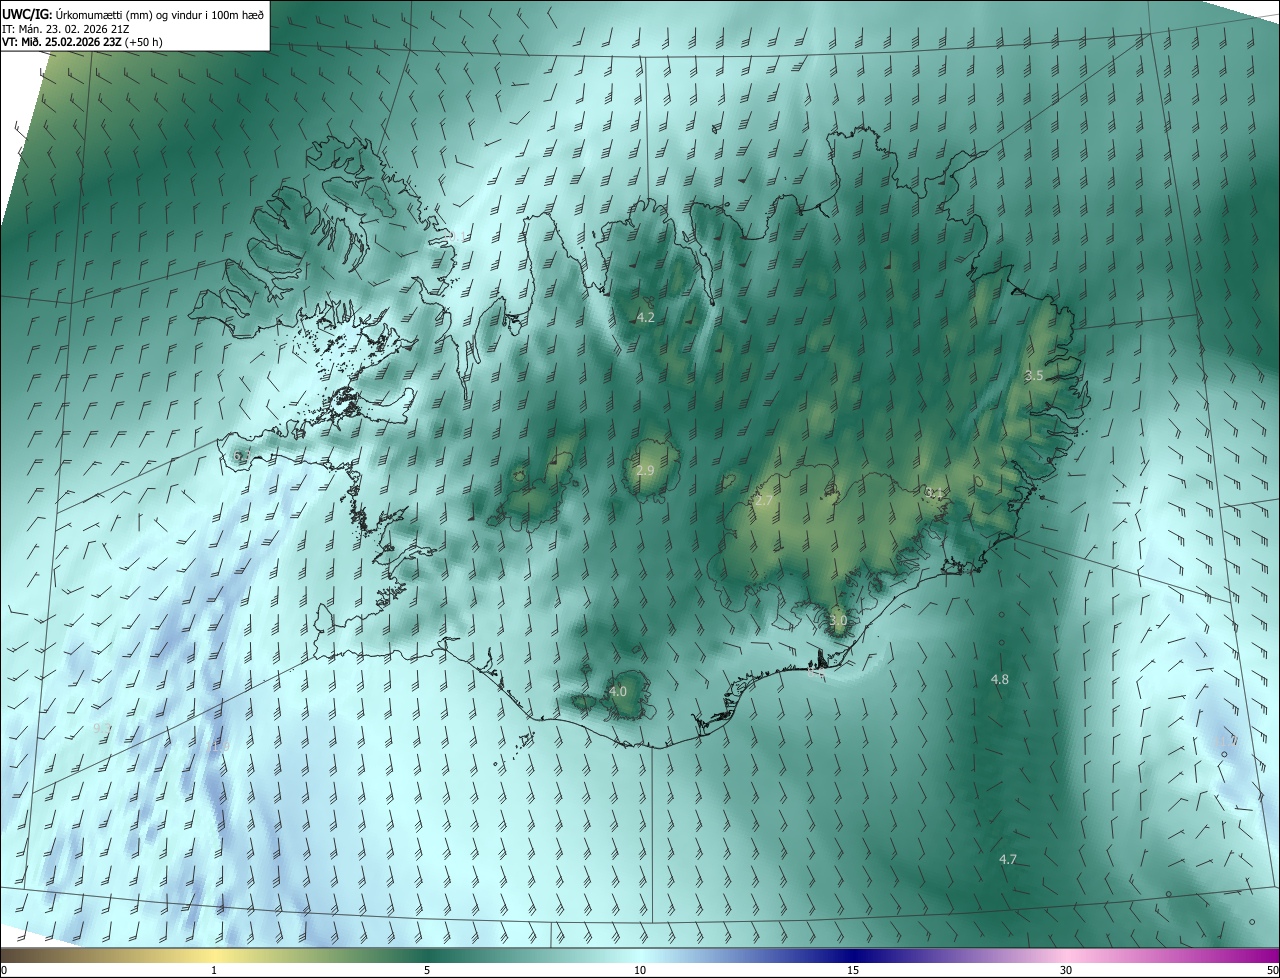The width and height of the screenshot is (1280, 978).
Task: Click the colorbar tick label 0
Action: tap(4, 971)
